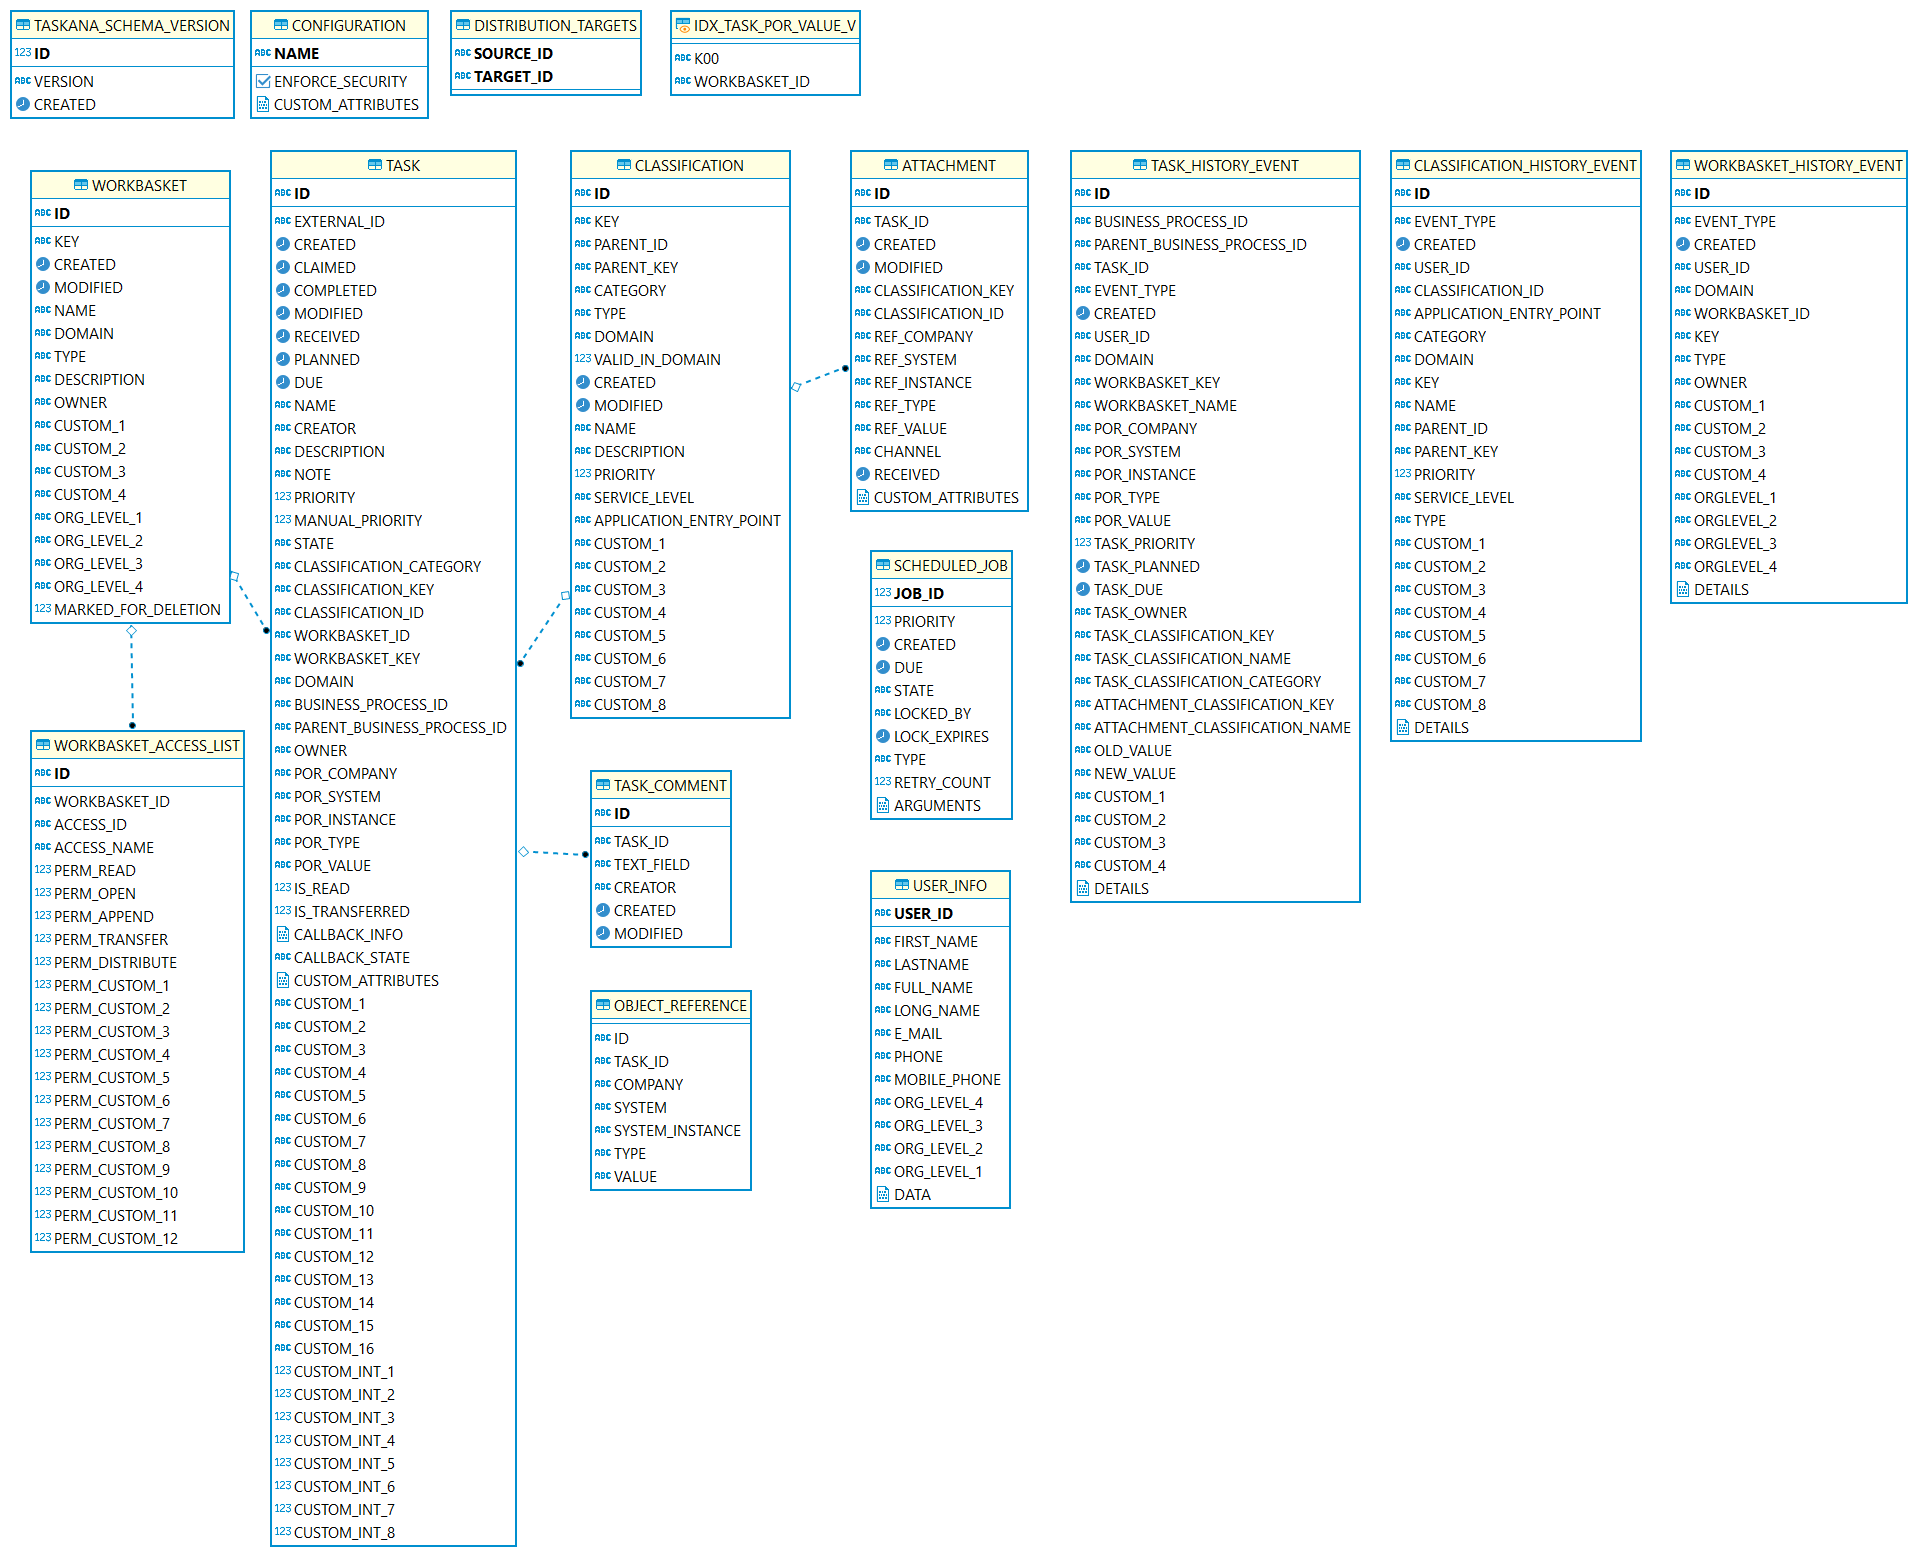
Task: Click the document icon beside CONFIGURATION CUSTOM_ATTRIBUTES
Action: pyautogui.click(x=263, y=104)
